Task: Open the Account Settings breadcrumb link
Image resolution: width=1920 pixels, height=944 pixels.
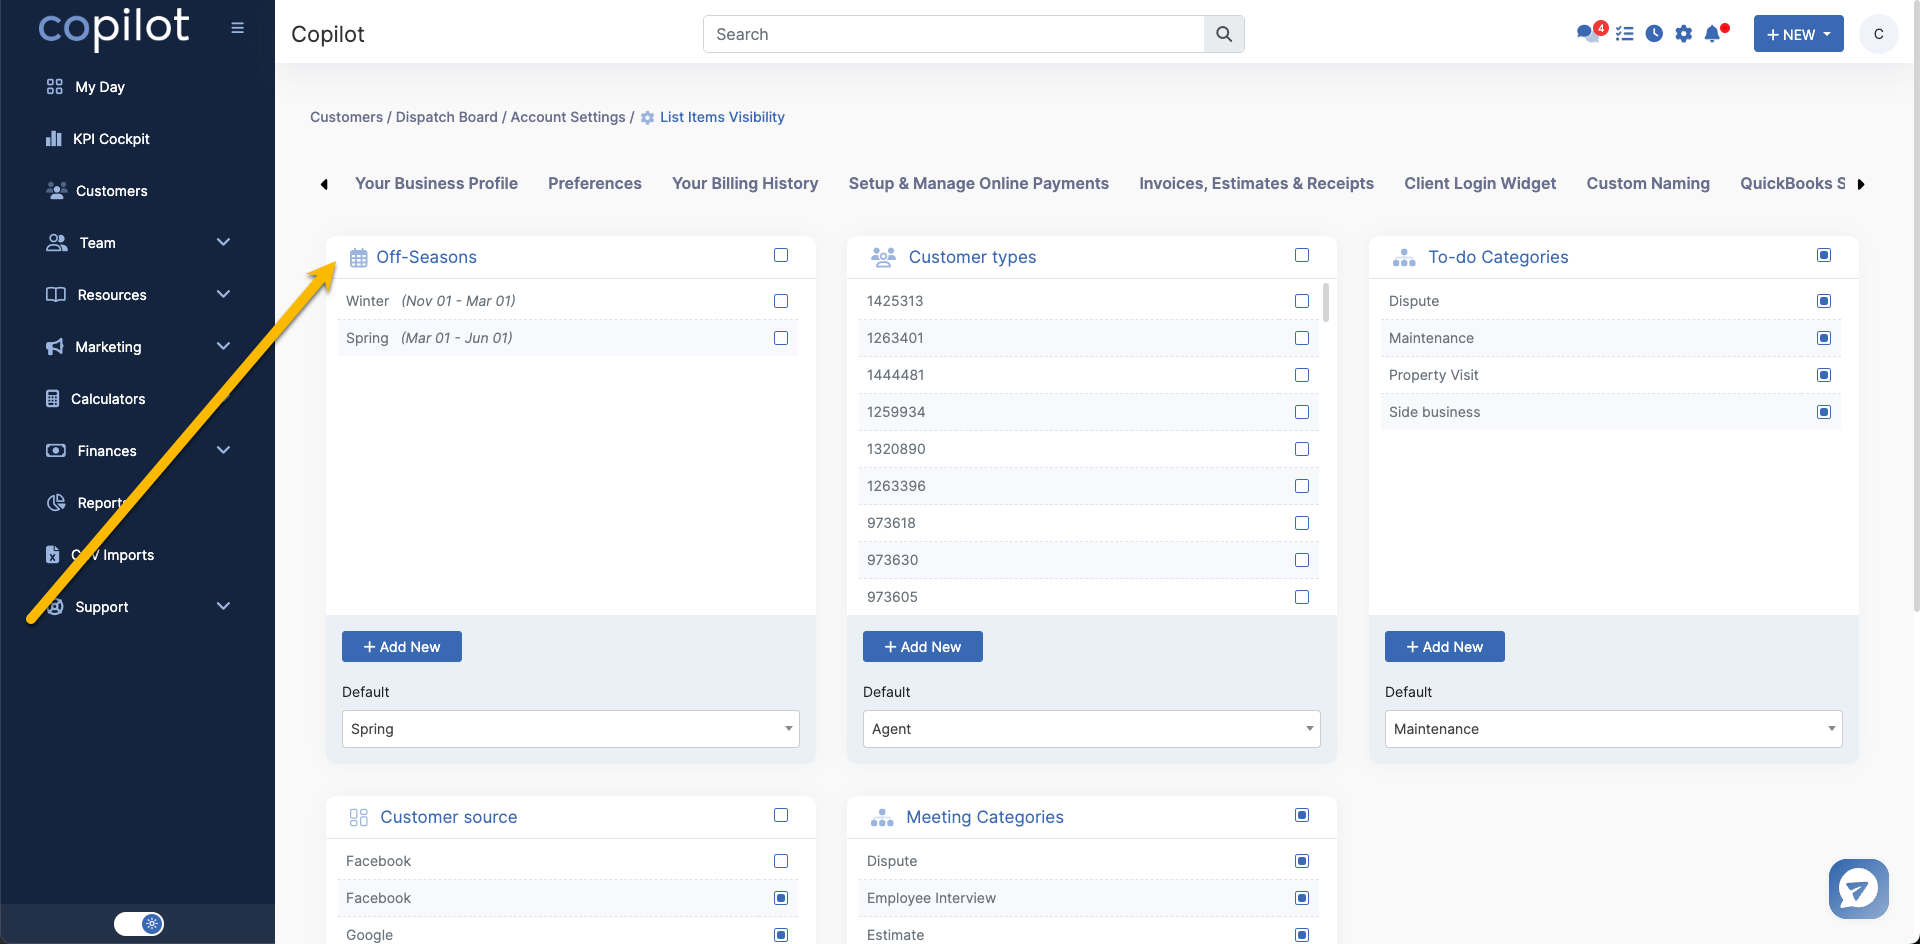Action: click(x=568, y=117)
